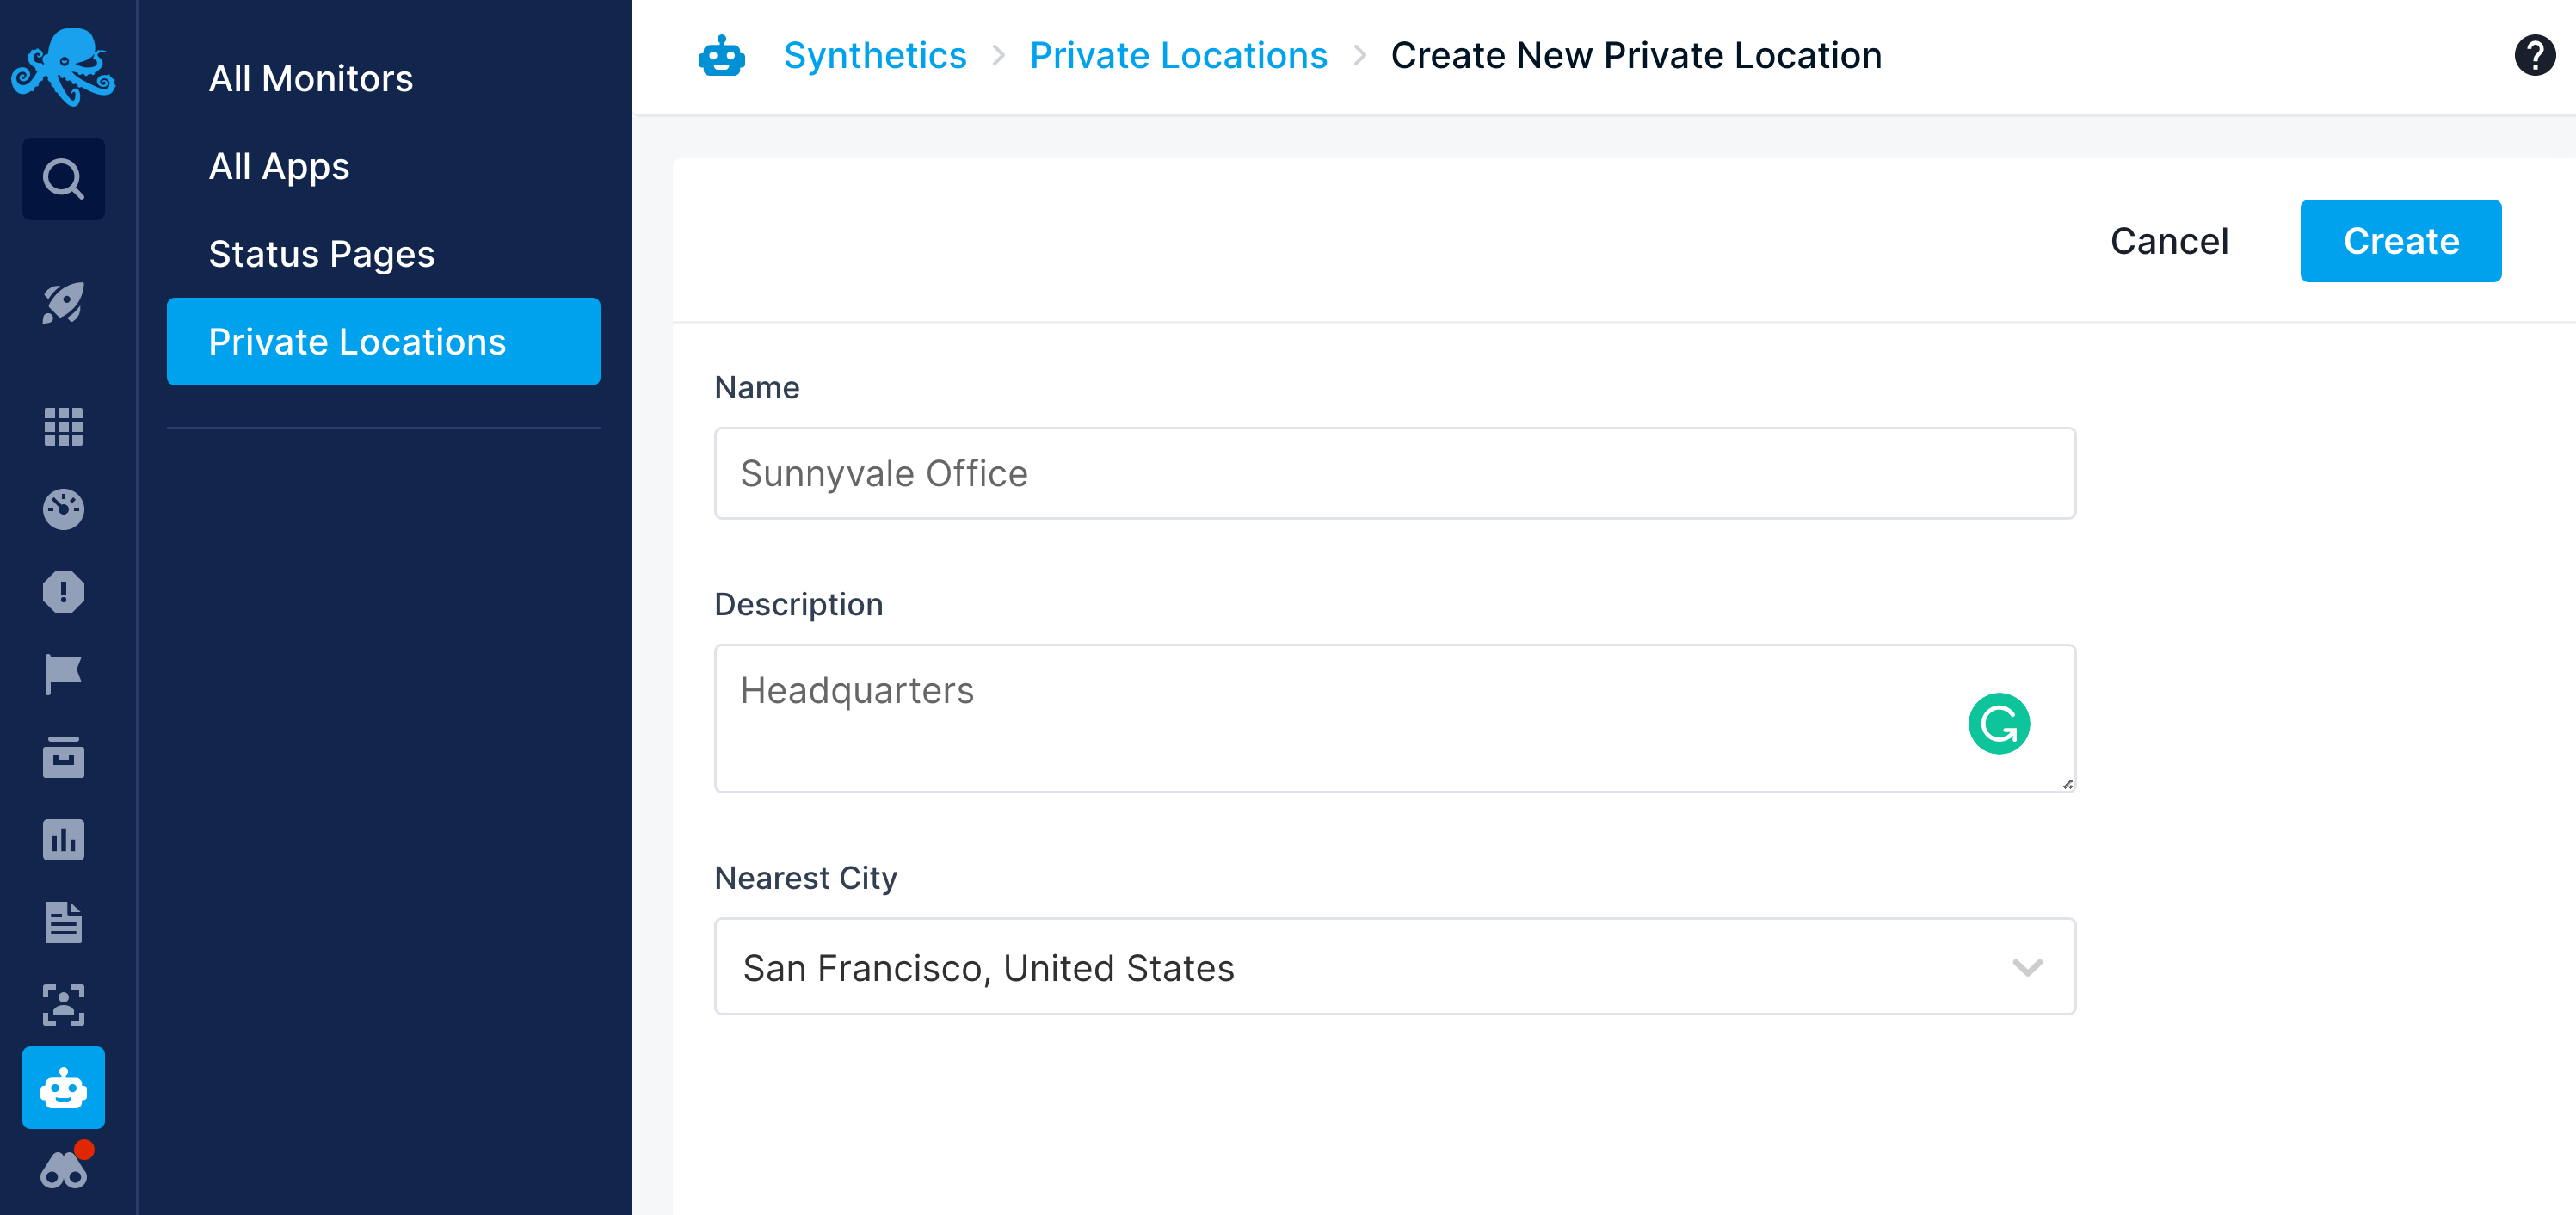The image size is (2576, 1215).
Task: Click the Cancel button
Action: click(2169, 241)
